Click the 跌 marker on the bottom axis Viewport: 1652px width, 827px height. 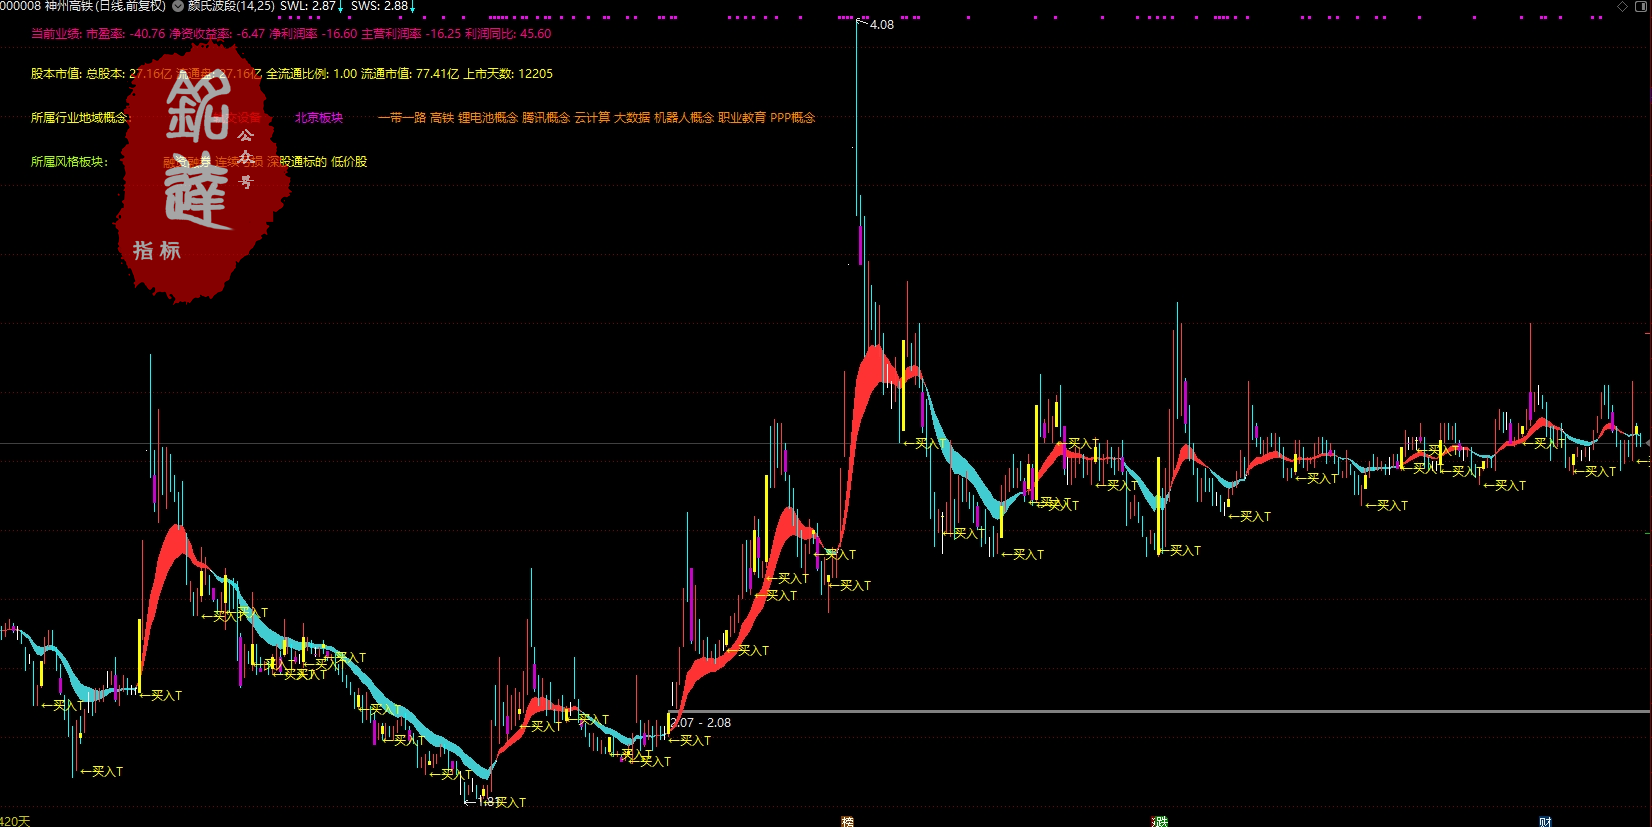pyautogui.click(x=1160, y=821)
